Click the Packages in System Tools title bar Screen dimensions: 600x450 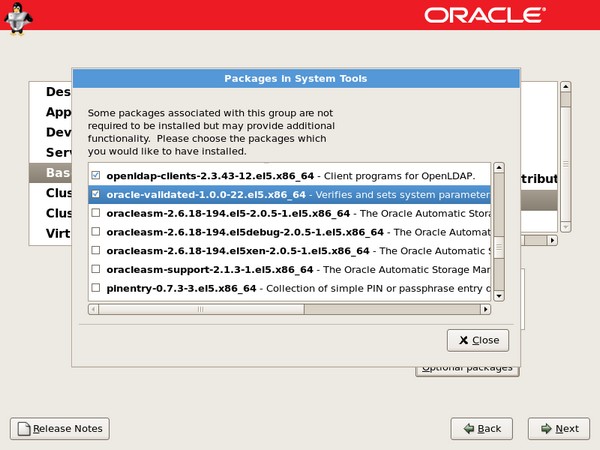click(x=296, y=79)
